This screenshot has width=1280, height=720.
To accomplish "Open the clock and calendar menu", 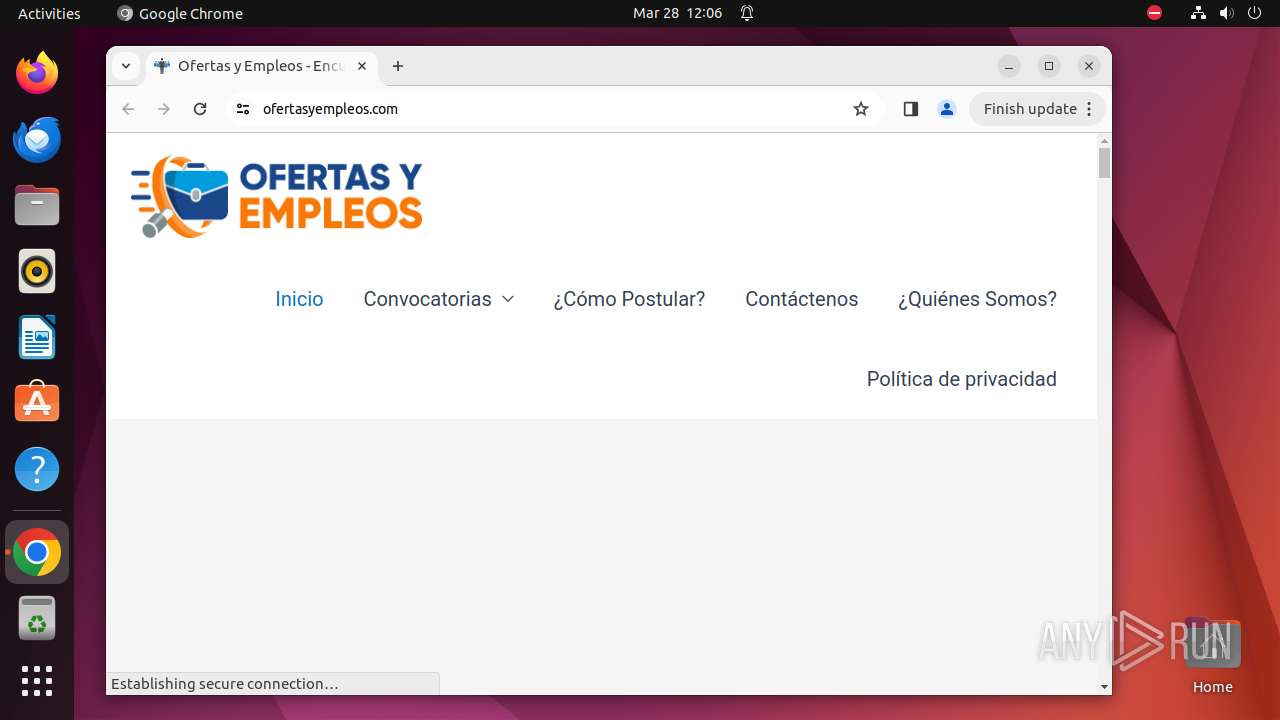I will (677, 13).
